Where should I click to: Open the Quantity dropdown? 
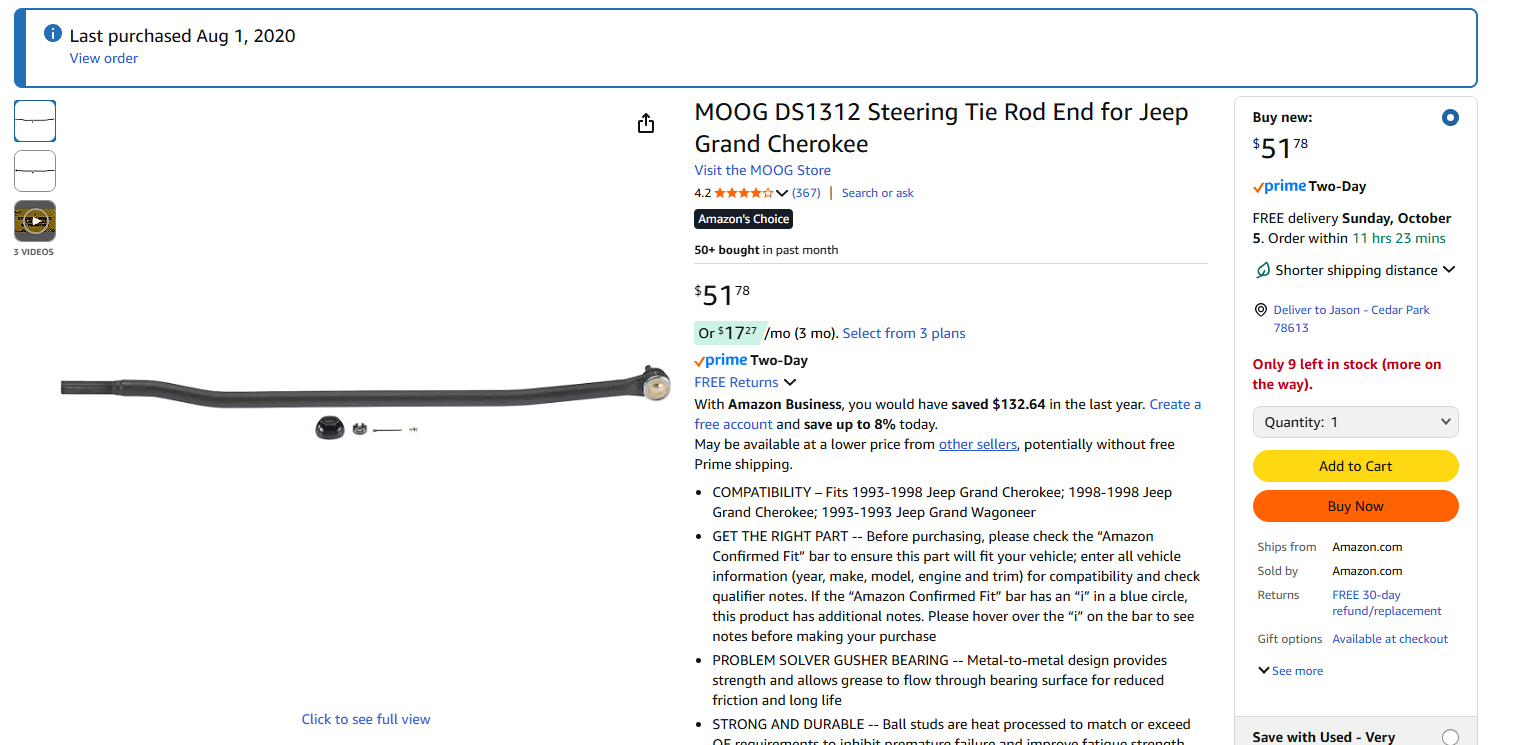point(1355,422)
